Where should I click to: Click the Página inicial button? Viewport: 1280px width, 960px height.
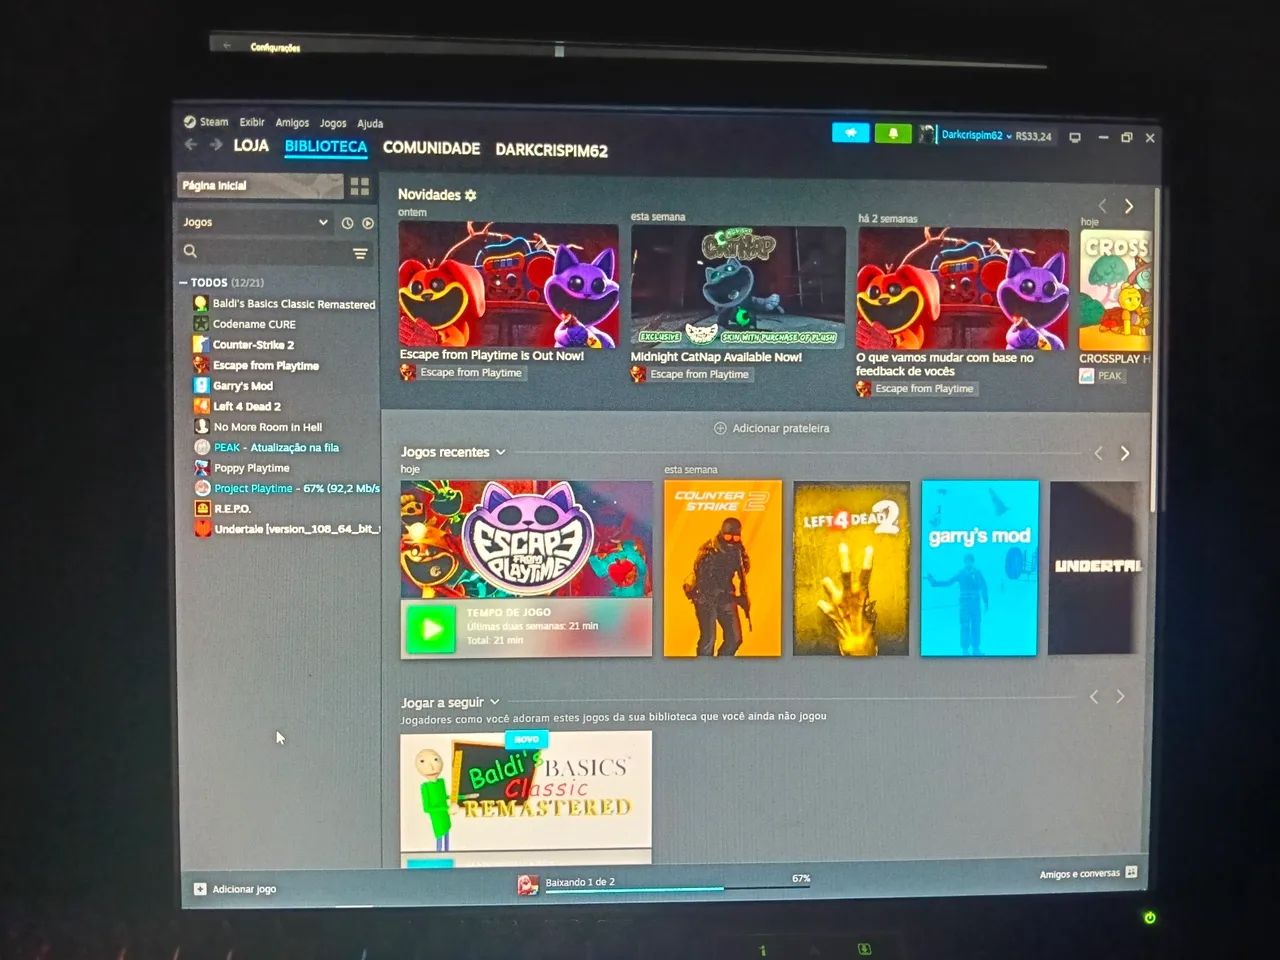(x=260, y=186)
